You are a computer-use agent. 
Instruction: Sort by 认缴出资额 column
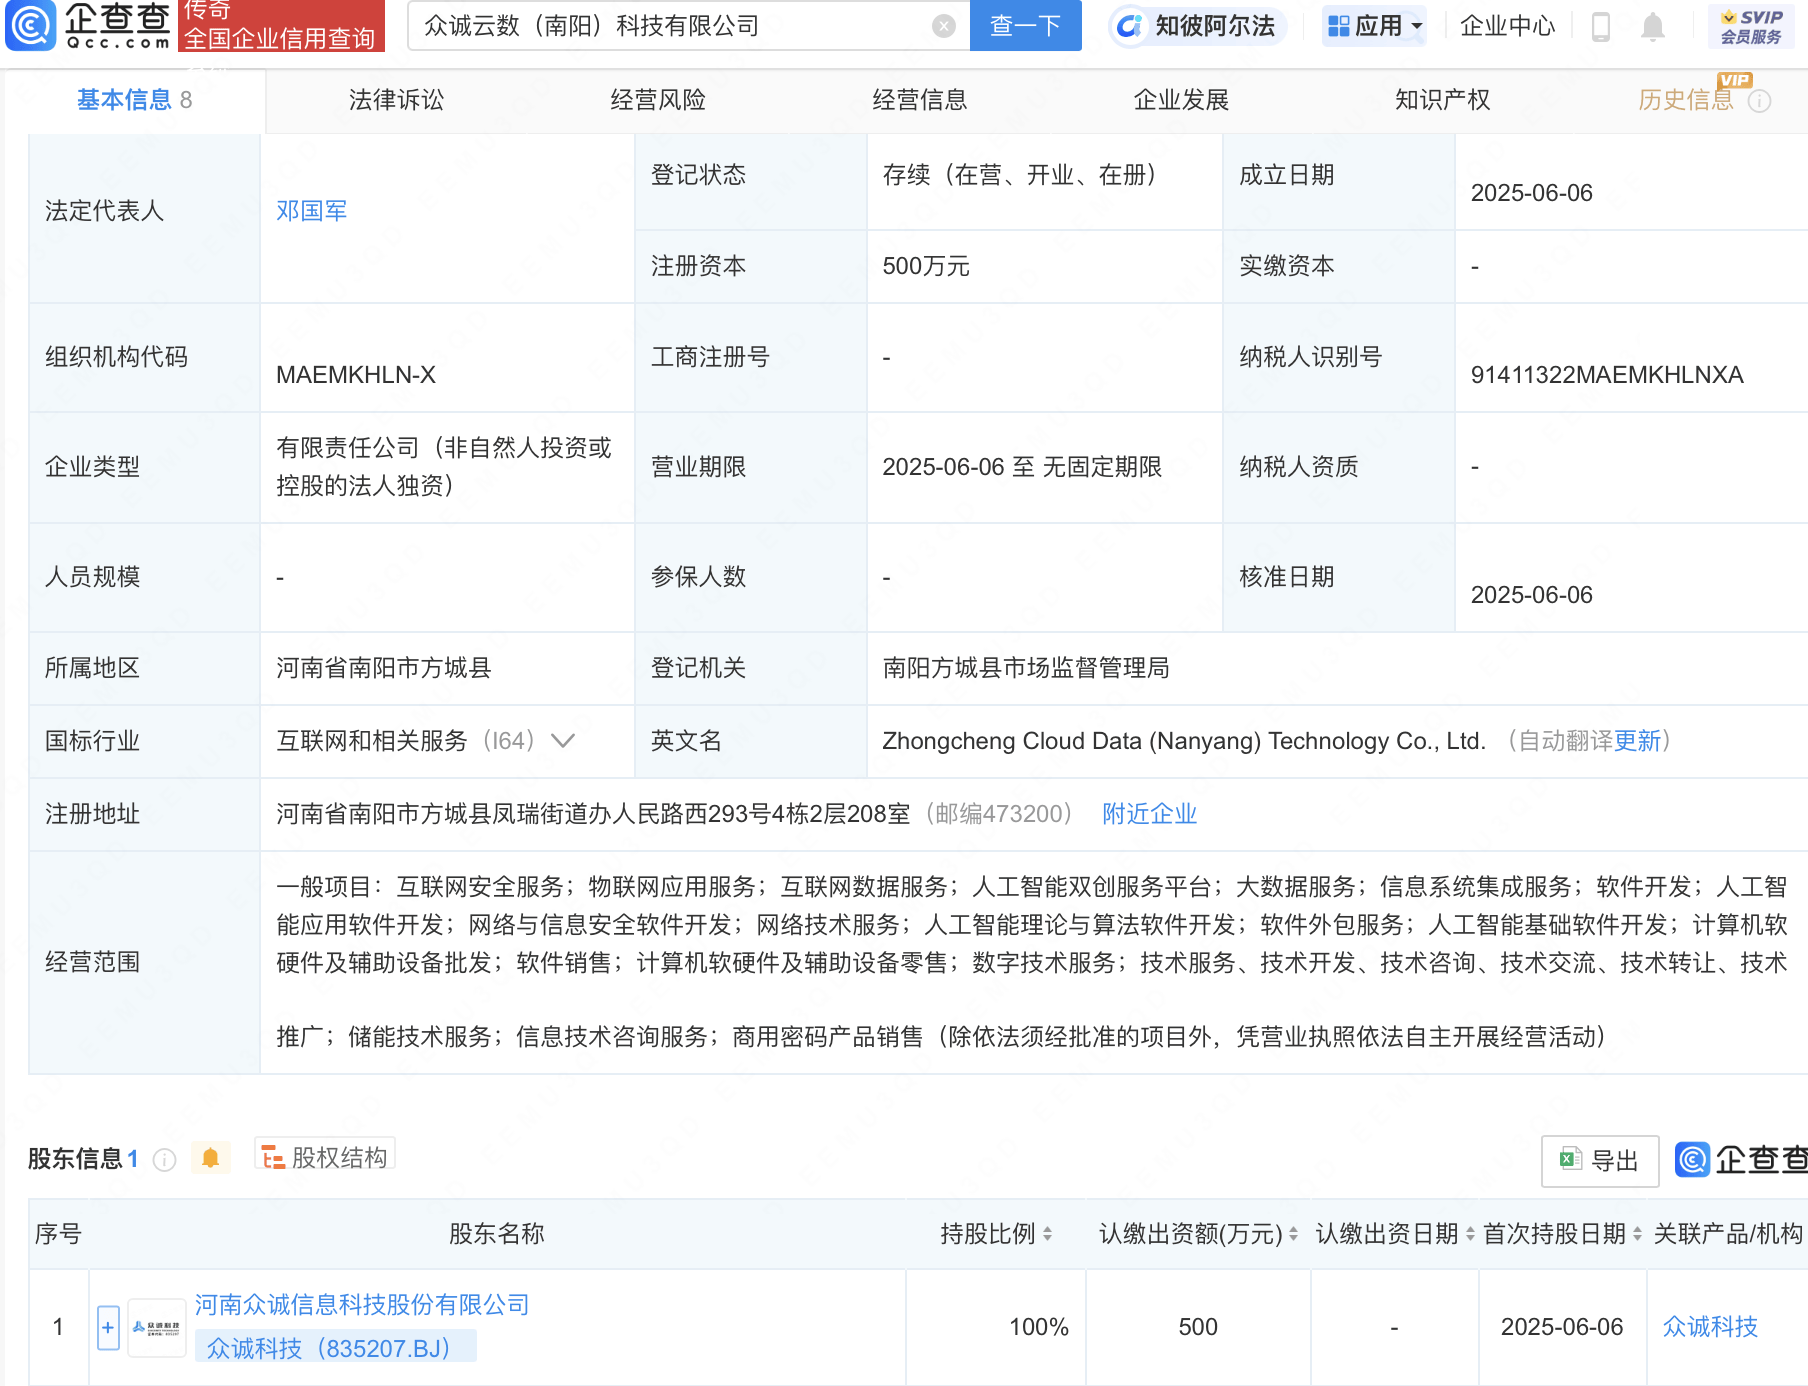1293,1234
